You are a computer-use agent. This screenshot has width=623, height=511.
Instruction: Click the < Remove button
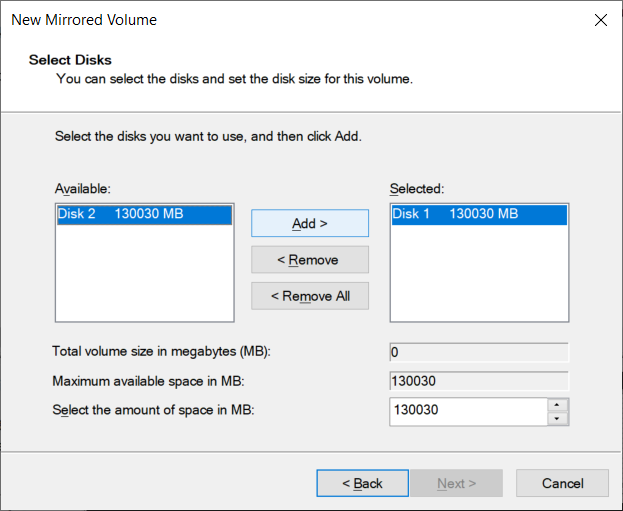point(310,260)
